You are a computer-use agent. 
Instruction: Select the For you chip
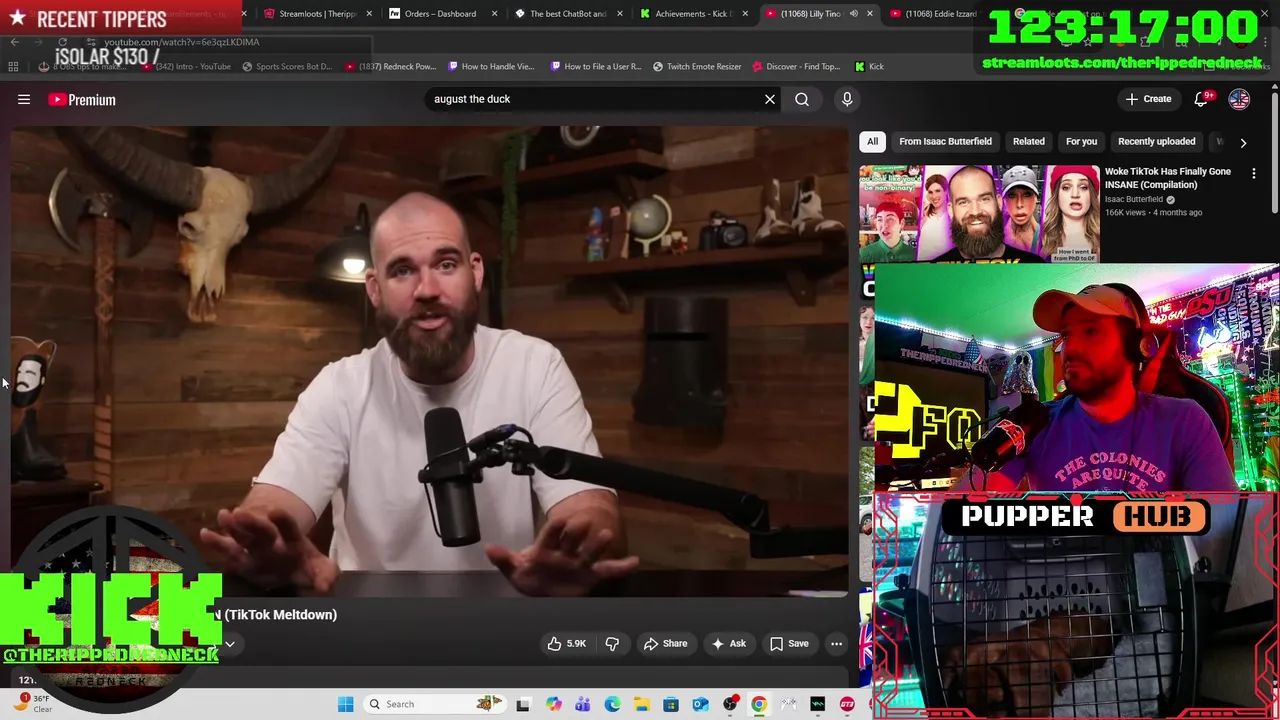tap(1081, 142)
